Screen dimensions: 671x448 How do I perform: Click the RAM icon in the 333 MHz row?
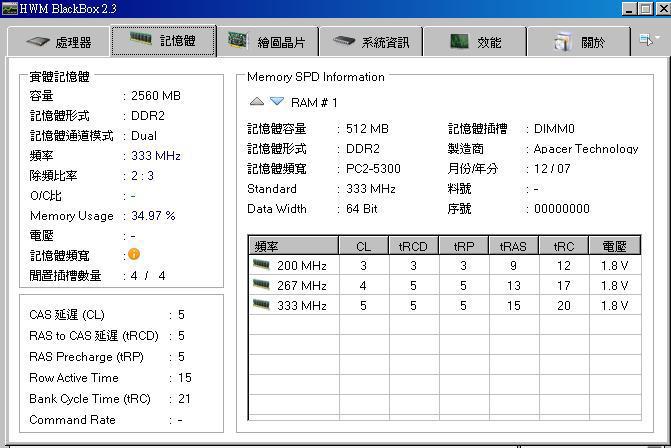[261, 305]
